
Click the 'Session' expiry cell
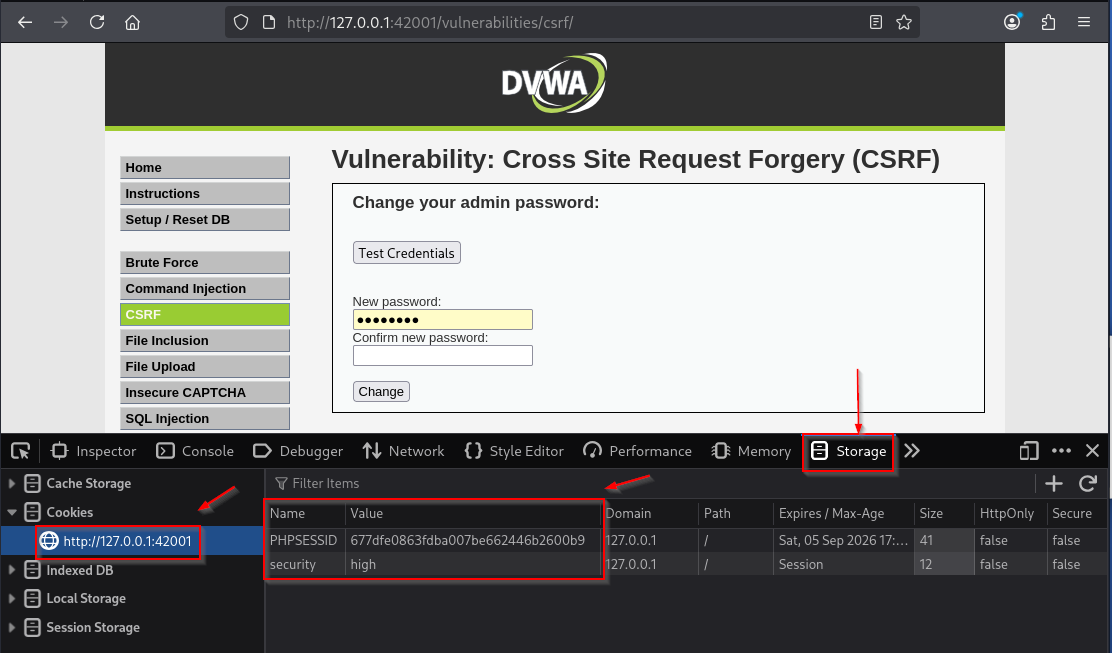tap(843, 564)
